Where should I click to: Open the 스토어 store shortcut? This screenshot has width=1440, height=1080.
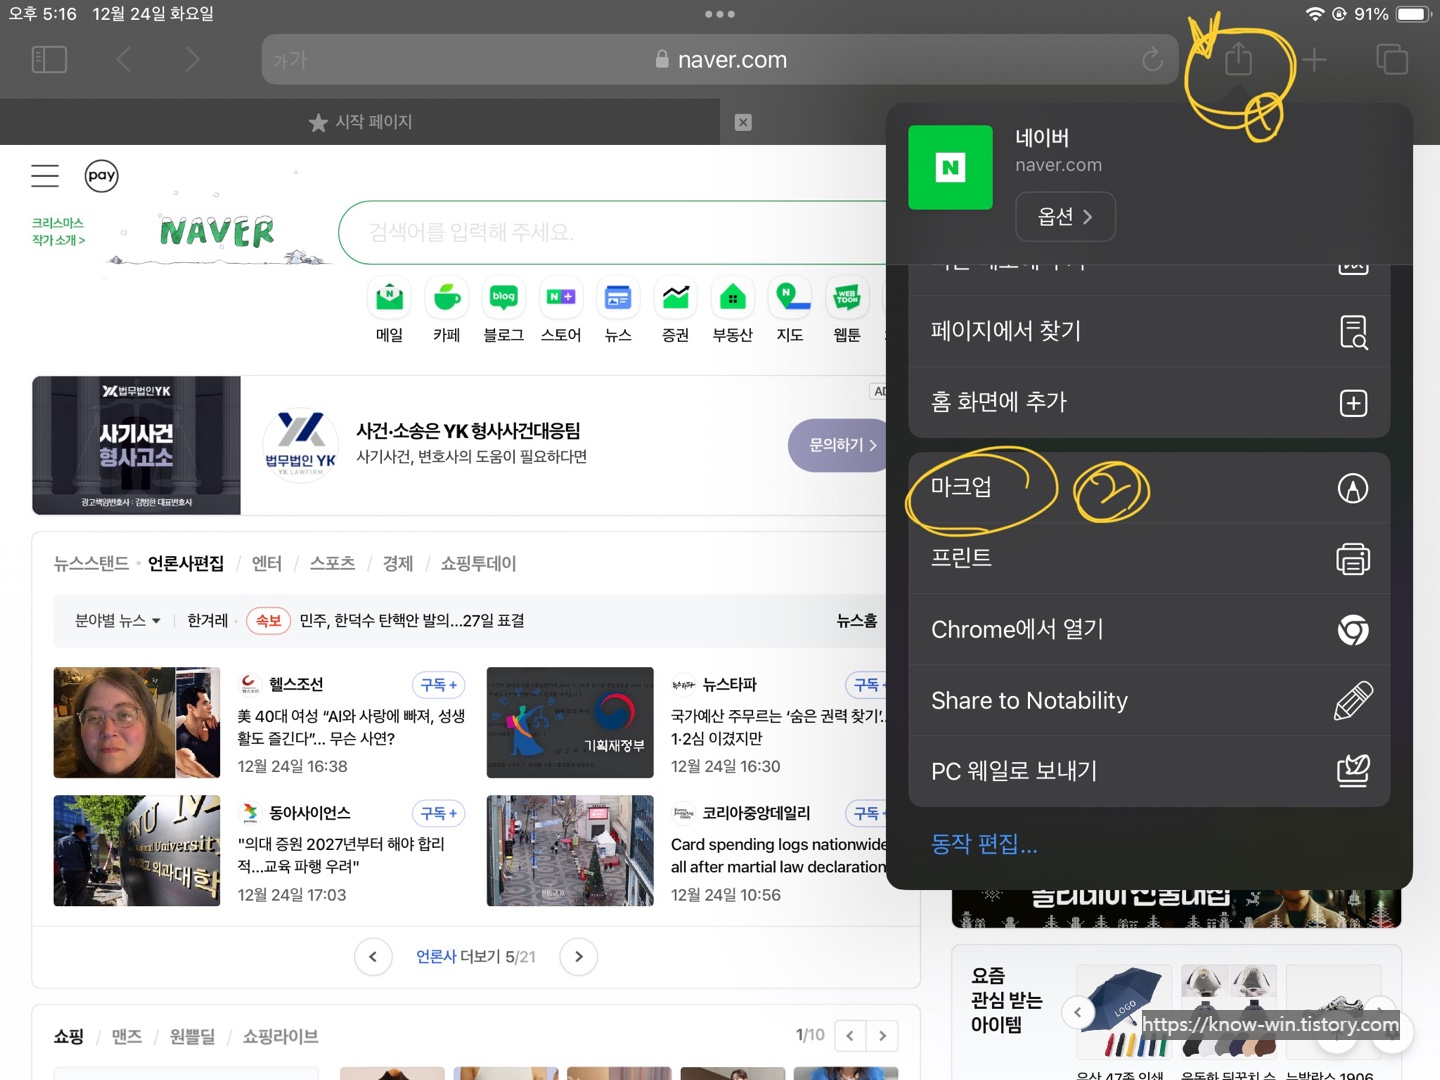pos(561,311)
